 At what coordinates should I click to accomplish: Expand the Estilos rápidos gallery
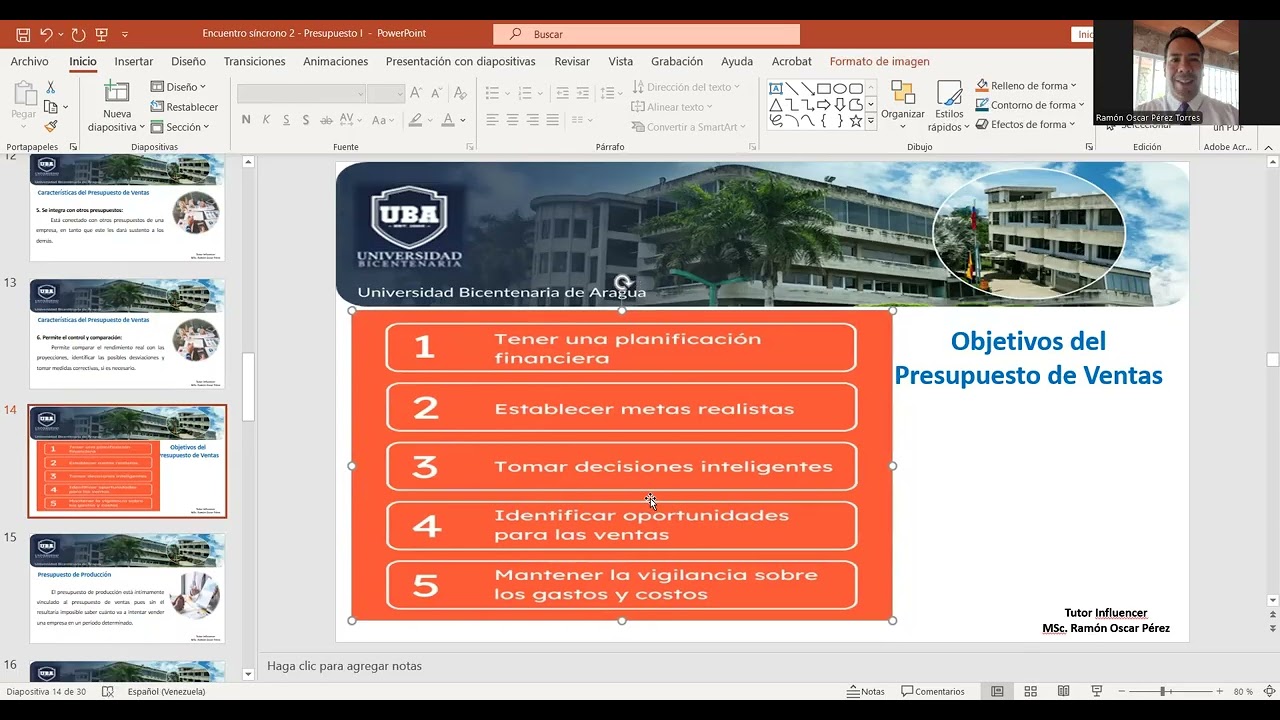pyautogui.click(x=949, y=106)
